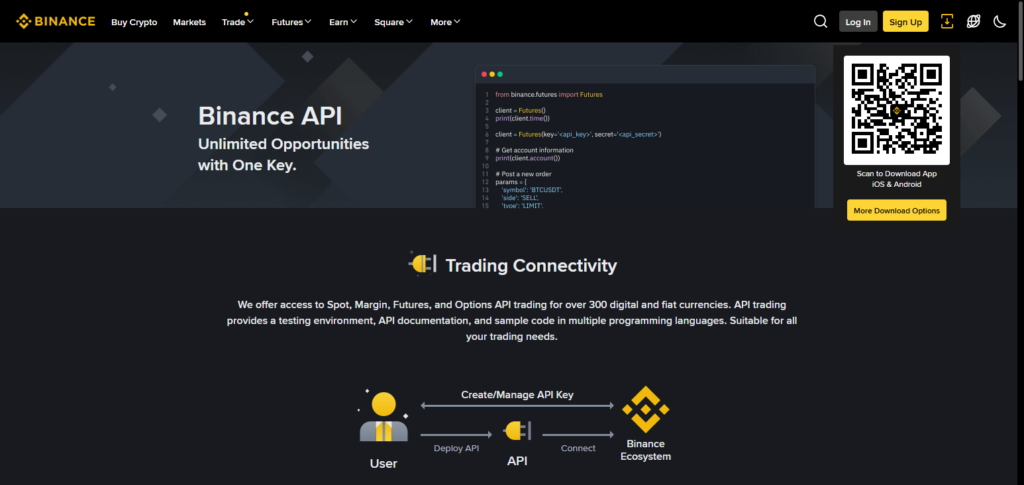This screenshot has height=485, width=1024.
Task: Click 'Scan to Download App' text
Action: [897, 174]
